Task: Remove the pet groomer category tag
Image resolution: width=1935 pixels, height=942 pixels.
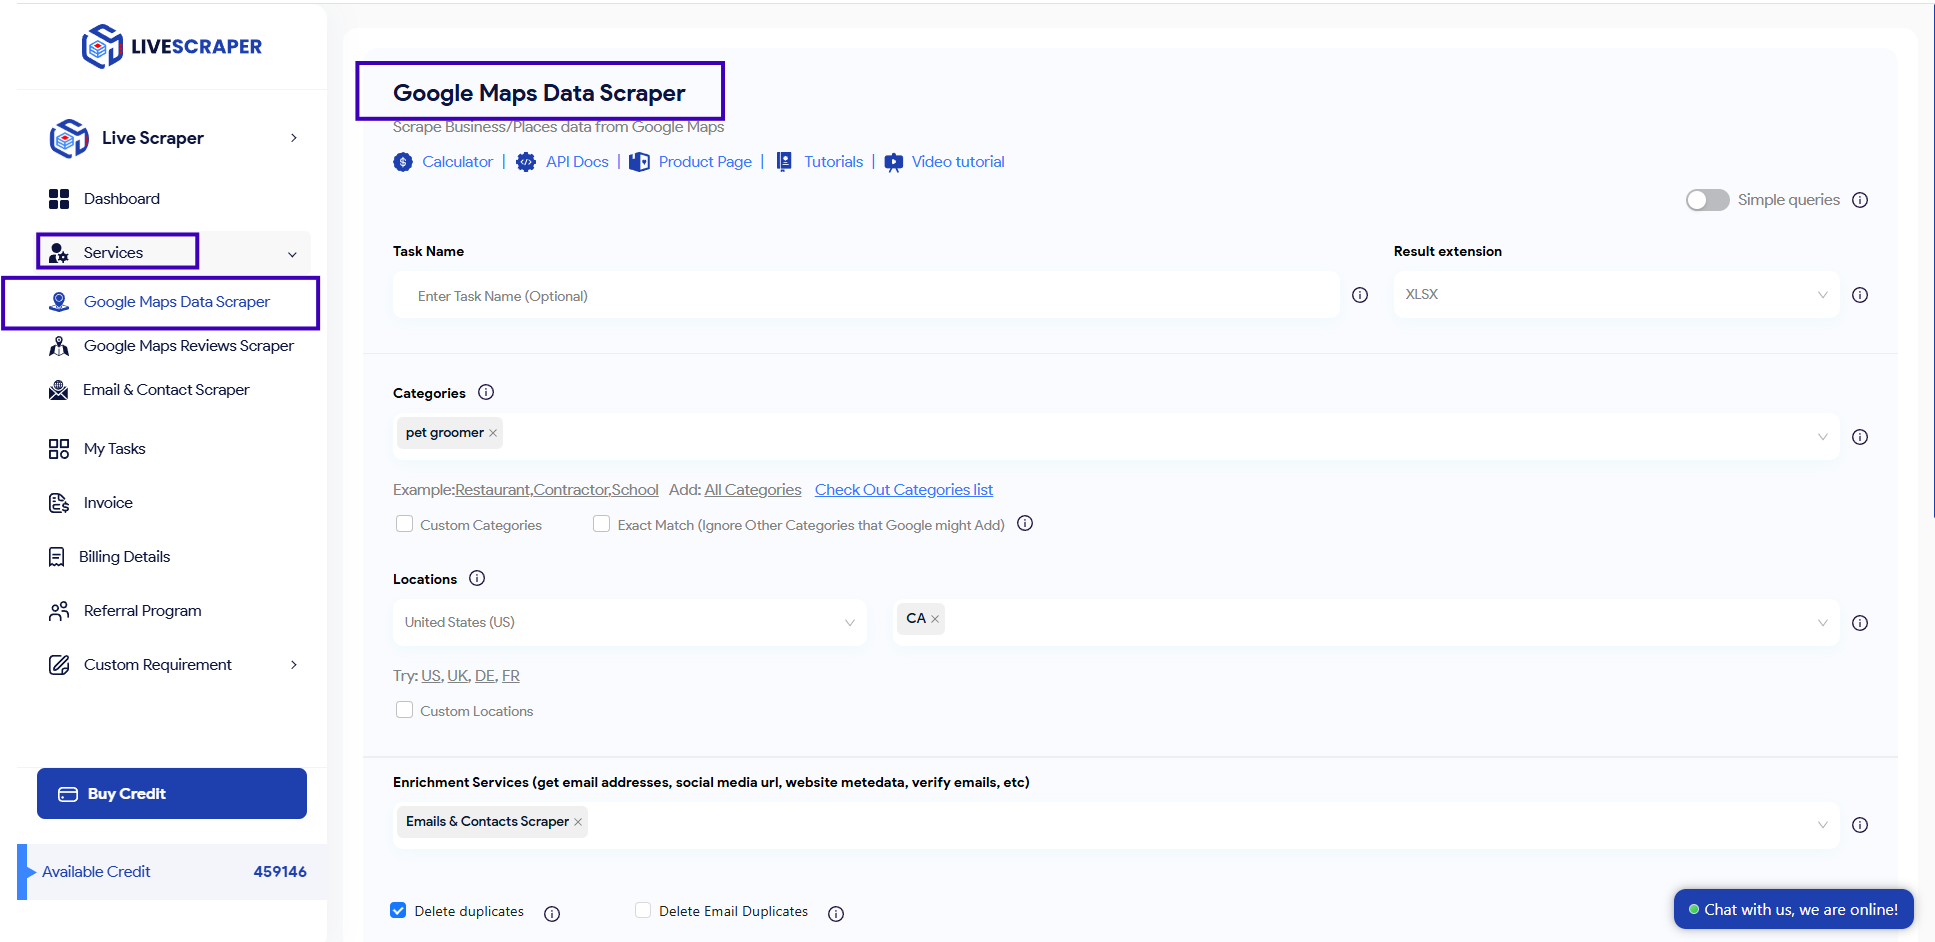Action: click(493, 433)
